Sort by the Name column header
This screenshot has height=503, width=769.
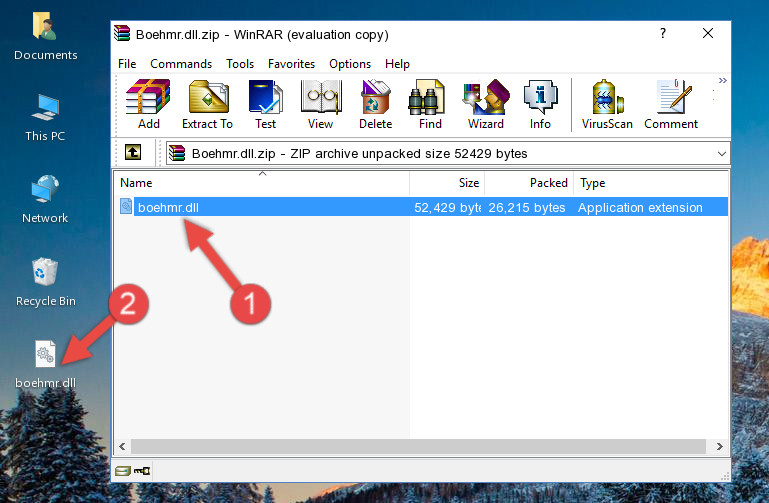pos(262,183)
